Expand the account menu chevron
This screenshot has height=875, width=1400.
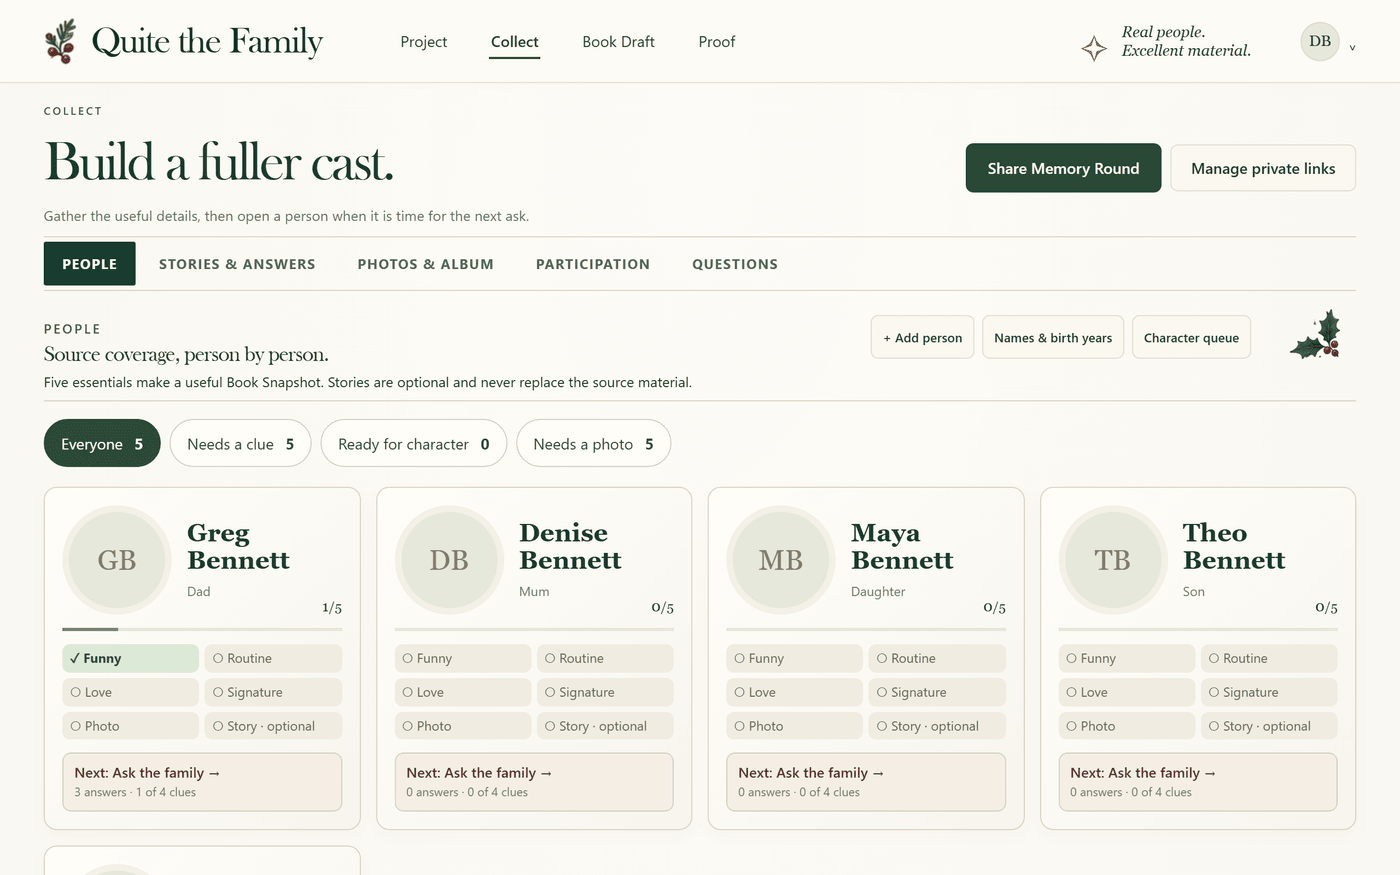(x=1352, y=47)
